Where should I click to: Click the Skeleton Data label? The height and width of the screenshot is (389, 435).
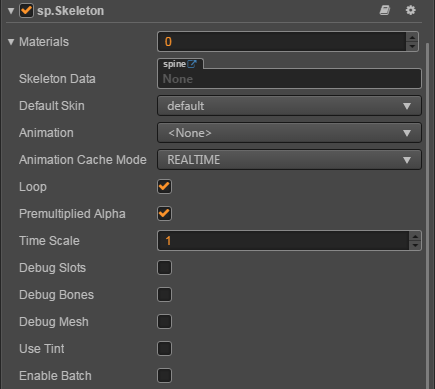coord(57,79)
